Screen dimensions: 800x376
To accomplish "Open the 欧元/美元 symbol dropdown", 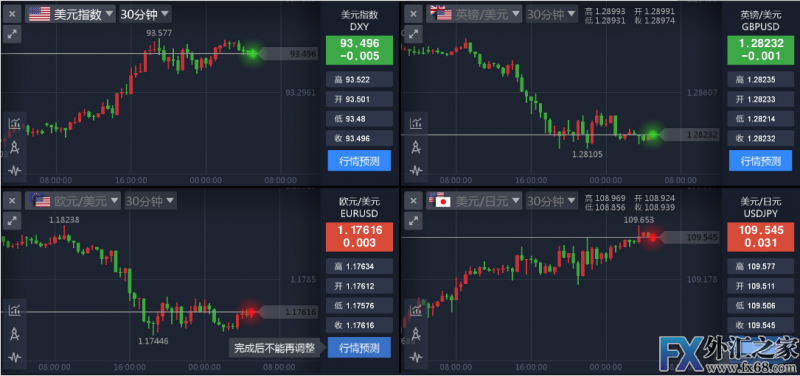I will tap(73, 201).
